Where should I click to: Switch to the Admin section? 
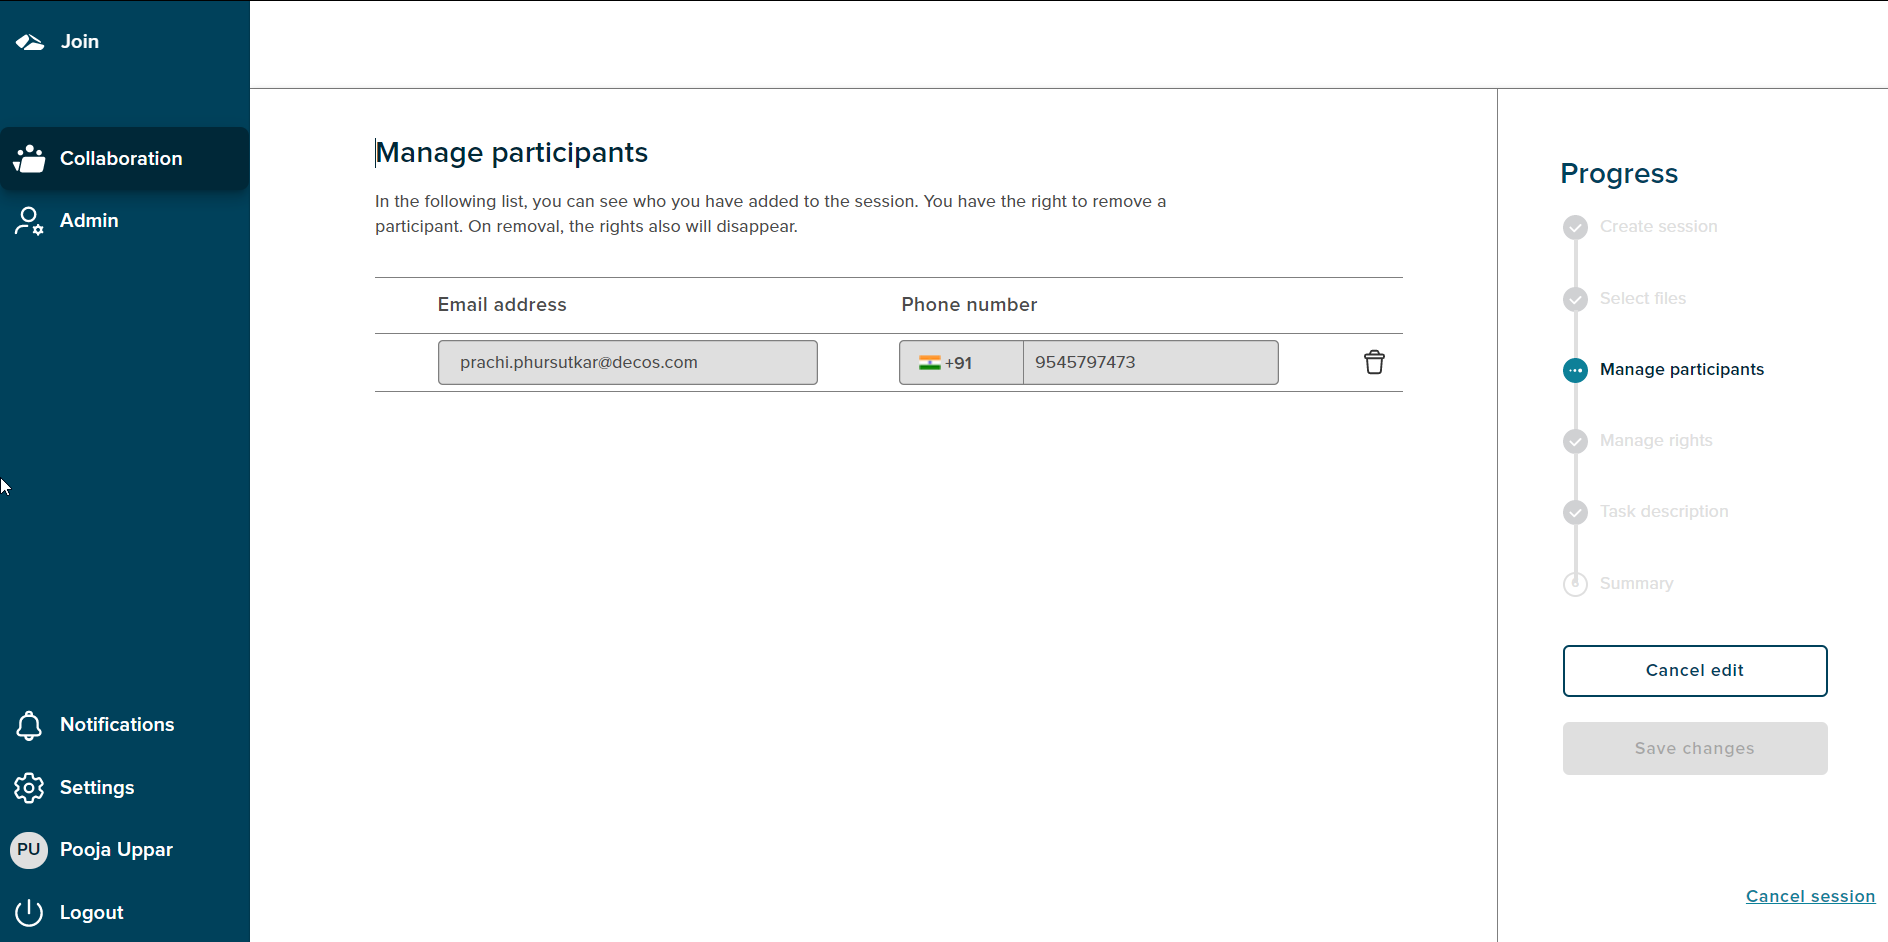89,221
